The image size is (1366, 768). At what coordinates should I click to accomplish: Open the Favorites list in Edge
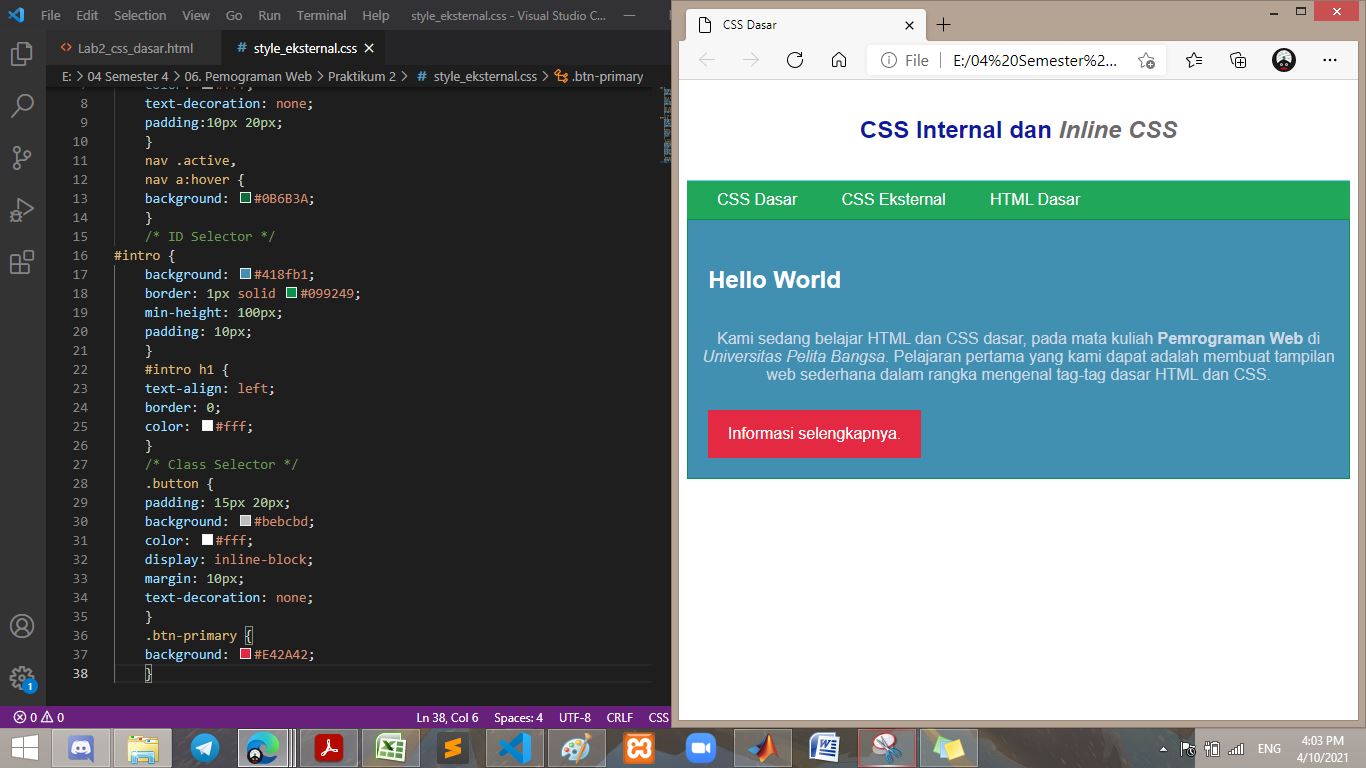[x=1194, y=60]
